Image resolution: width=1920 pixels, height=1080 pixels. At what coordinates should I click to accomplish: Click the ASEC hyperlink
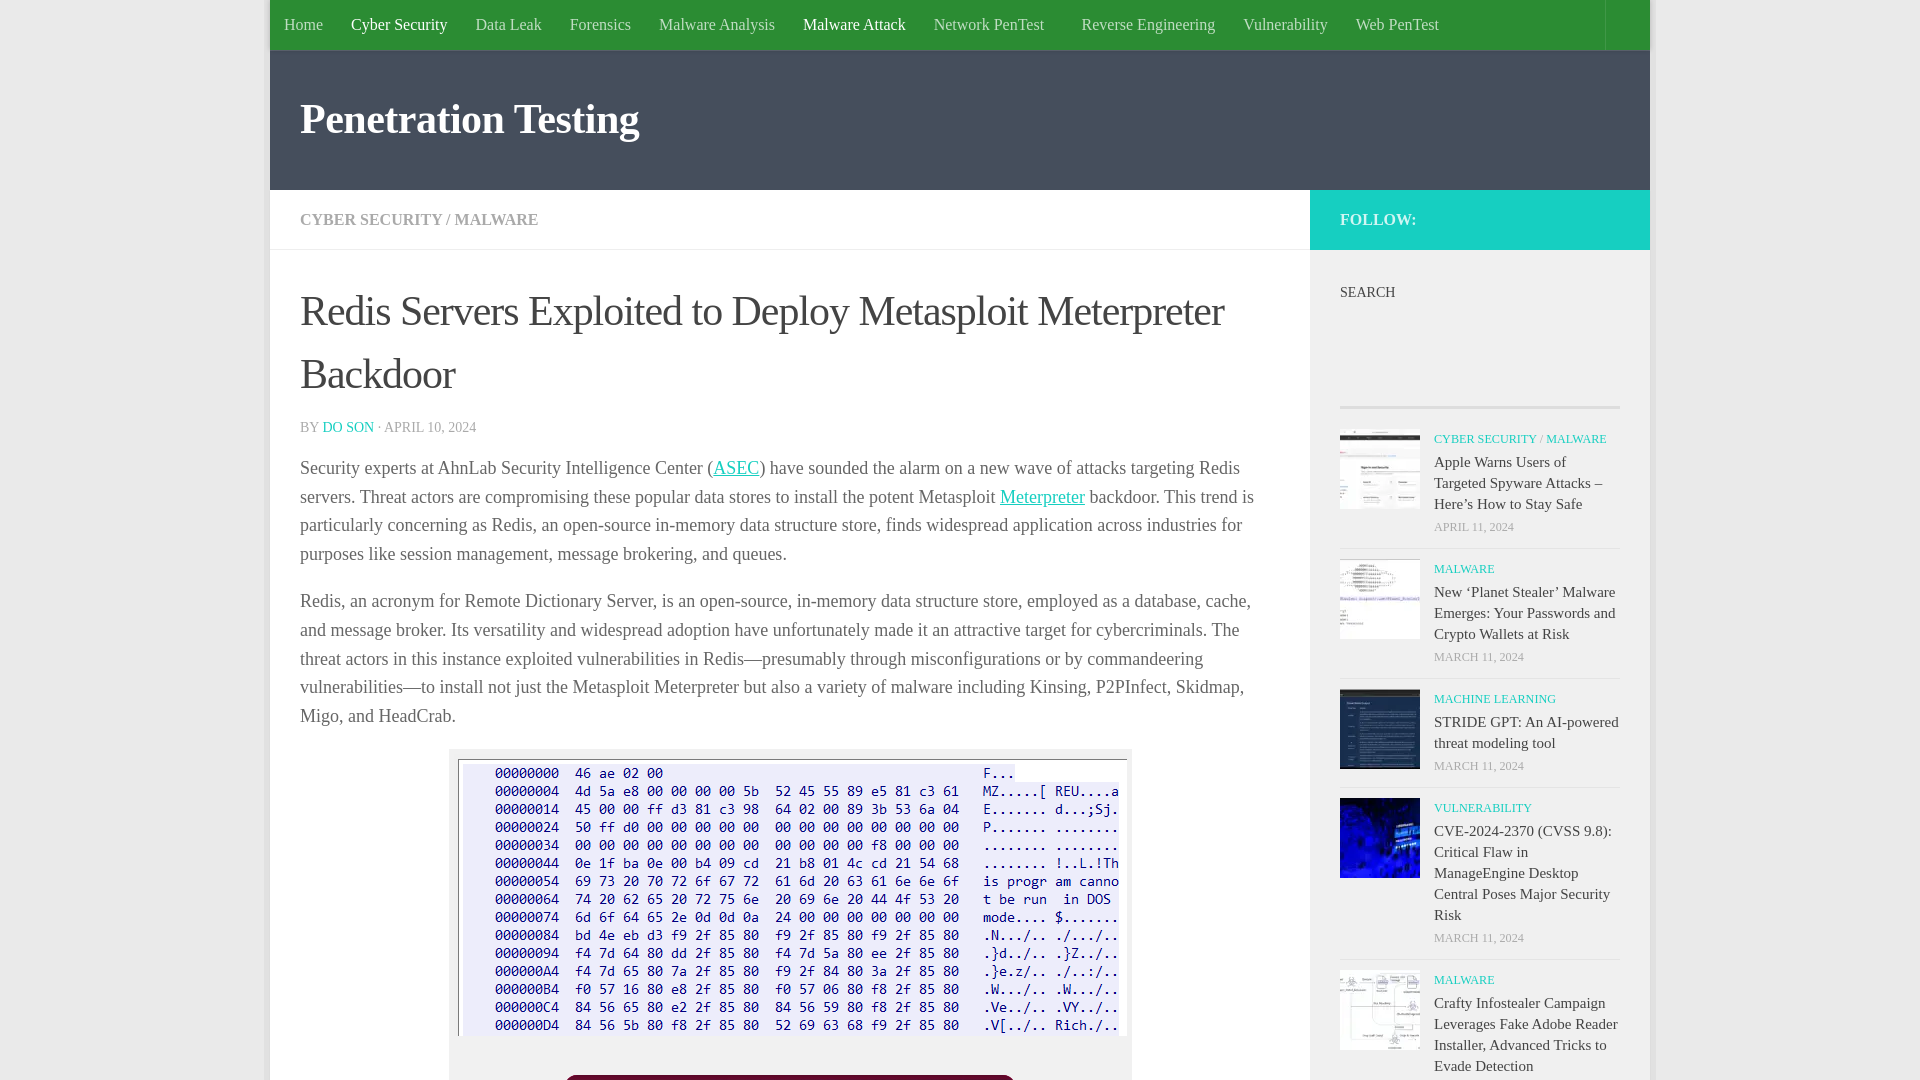click(736, 467)
